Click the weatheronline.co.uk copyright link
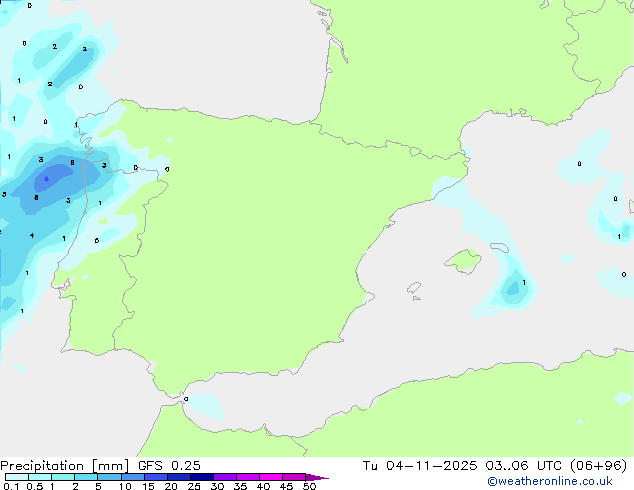The image size is (634, 490). coord(550,481)
